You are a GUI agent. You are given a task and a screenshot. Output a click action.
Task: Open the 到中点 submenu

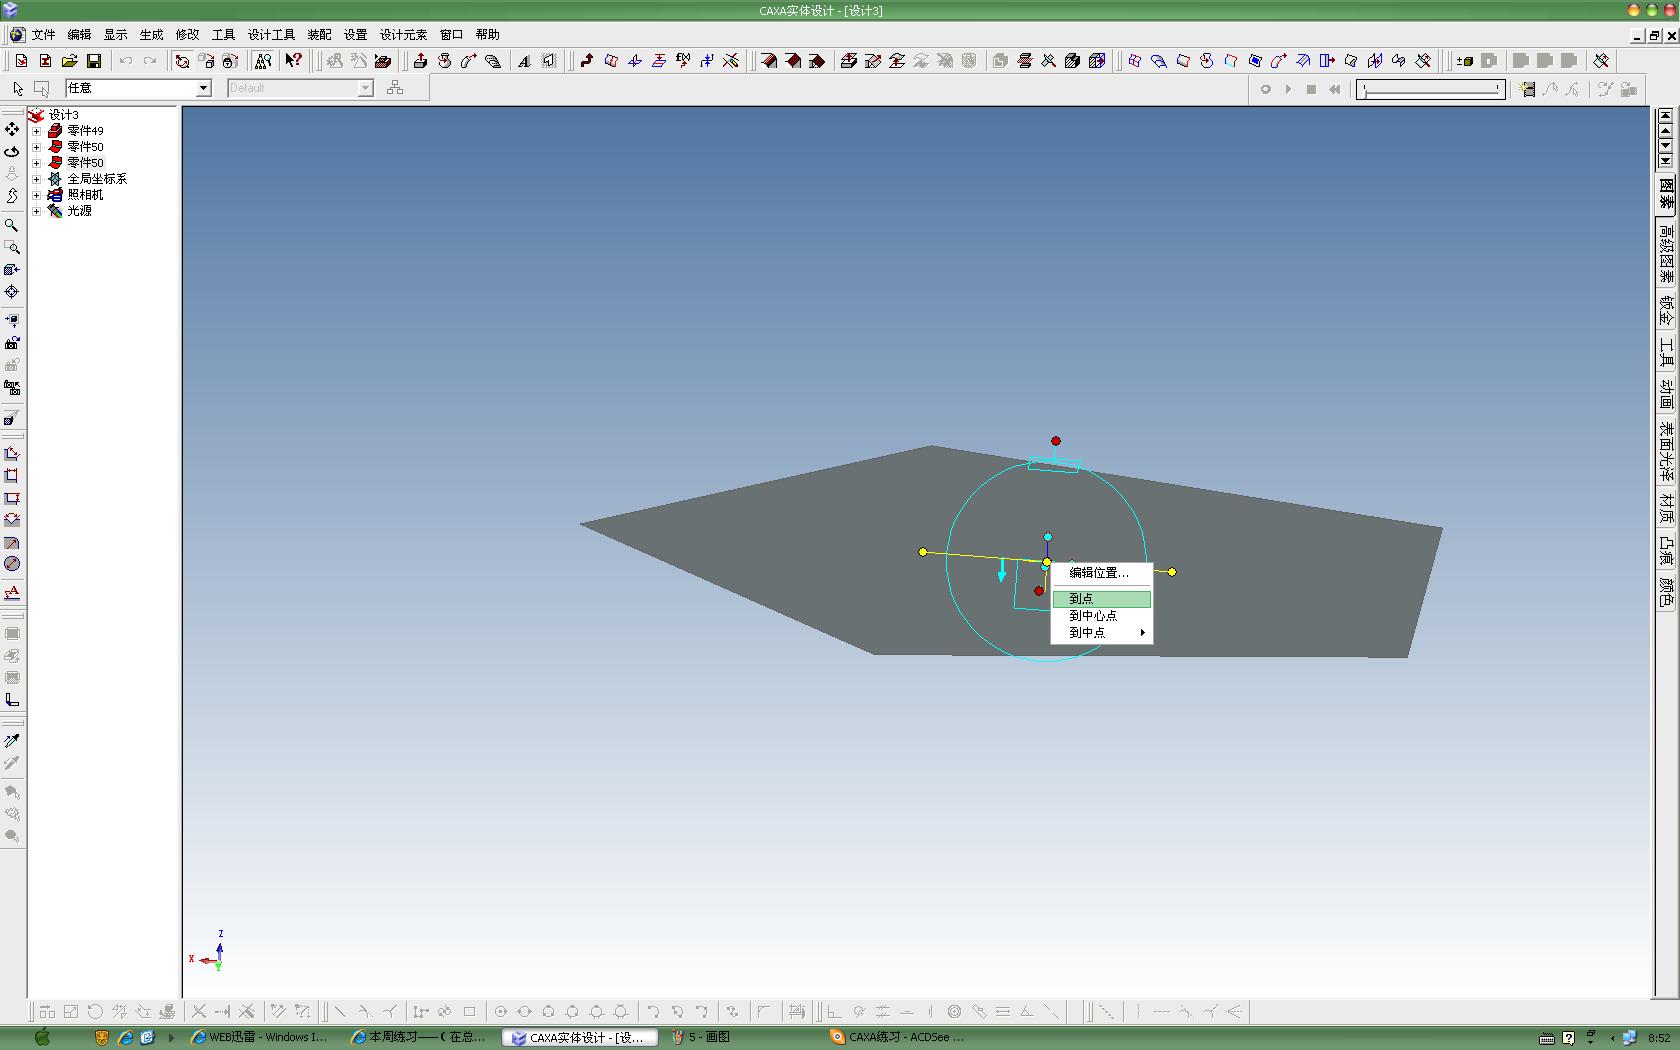1102,633
